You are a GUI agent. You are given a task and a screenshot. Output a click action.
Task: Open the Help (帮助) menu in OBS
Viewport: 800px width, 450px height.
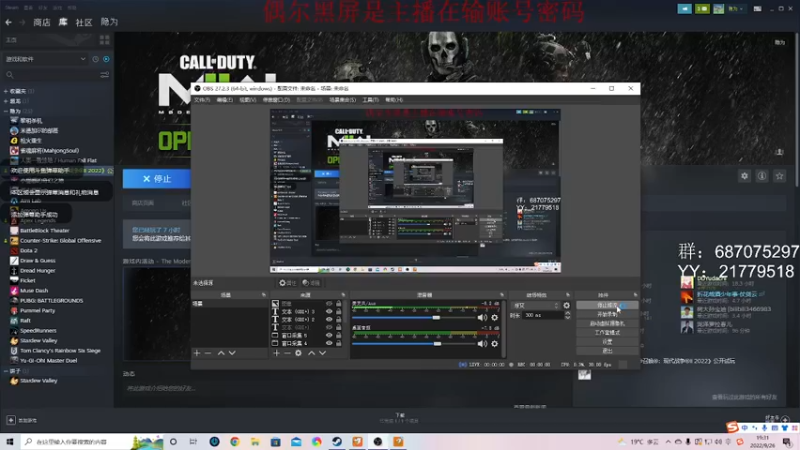[394, 100]
